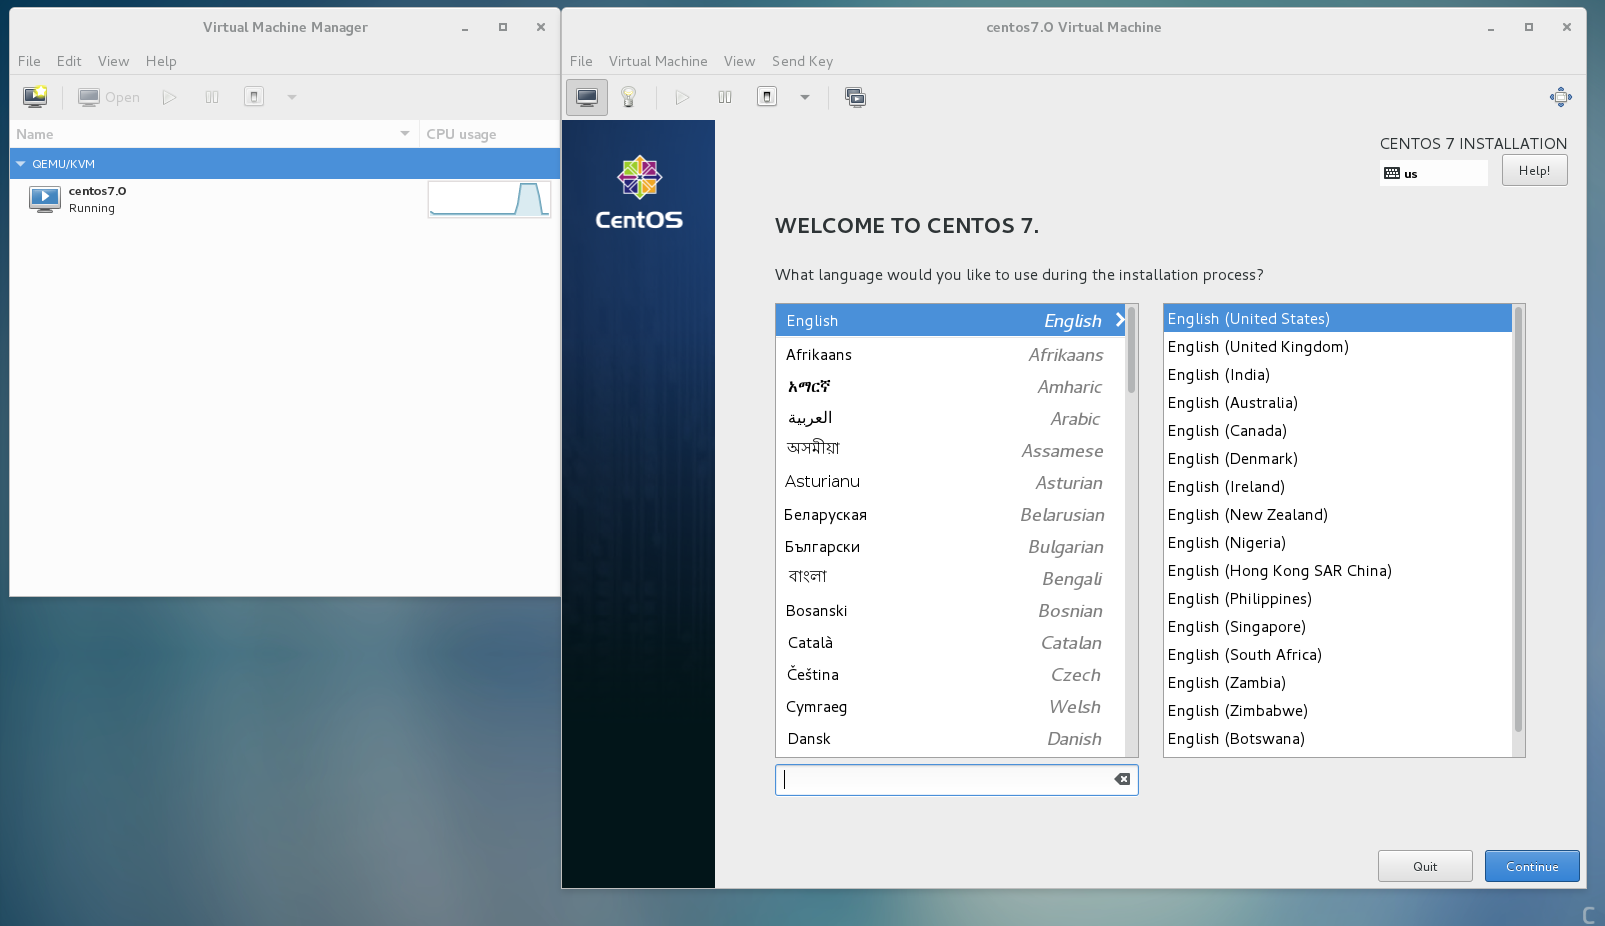
Task: Open the Help menu in Virtual Machine Manager
Action: (161, 61)
